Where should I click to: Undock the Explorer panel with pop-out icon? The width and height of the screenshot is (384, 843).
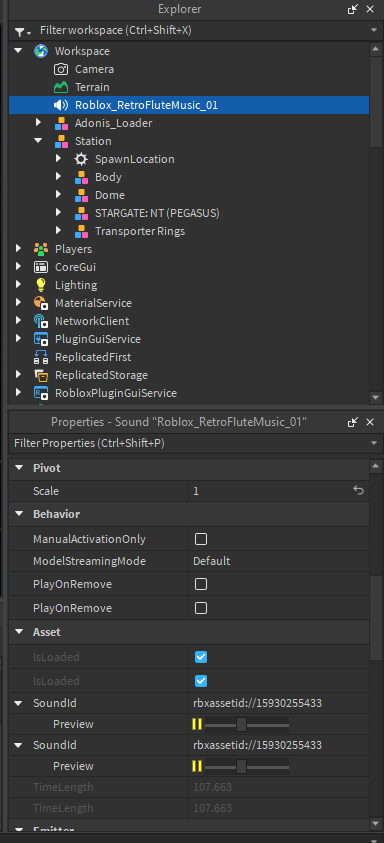tap(353, 9)
